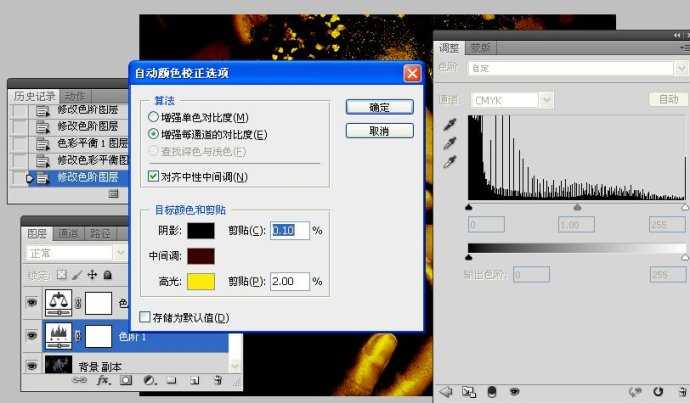Click the gamma field showing 1.00
Screen dimensions: 690x403
(x=576, y=224)
